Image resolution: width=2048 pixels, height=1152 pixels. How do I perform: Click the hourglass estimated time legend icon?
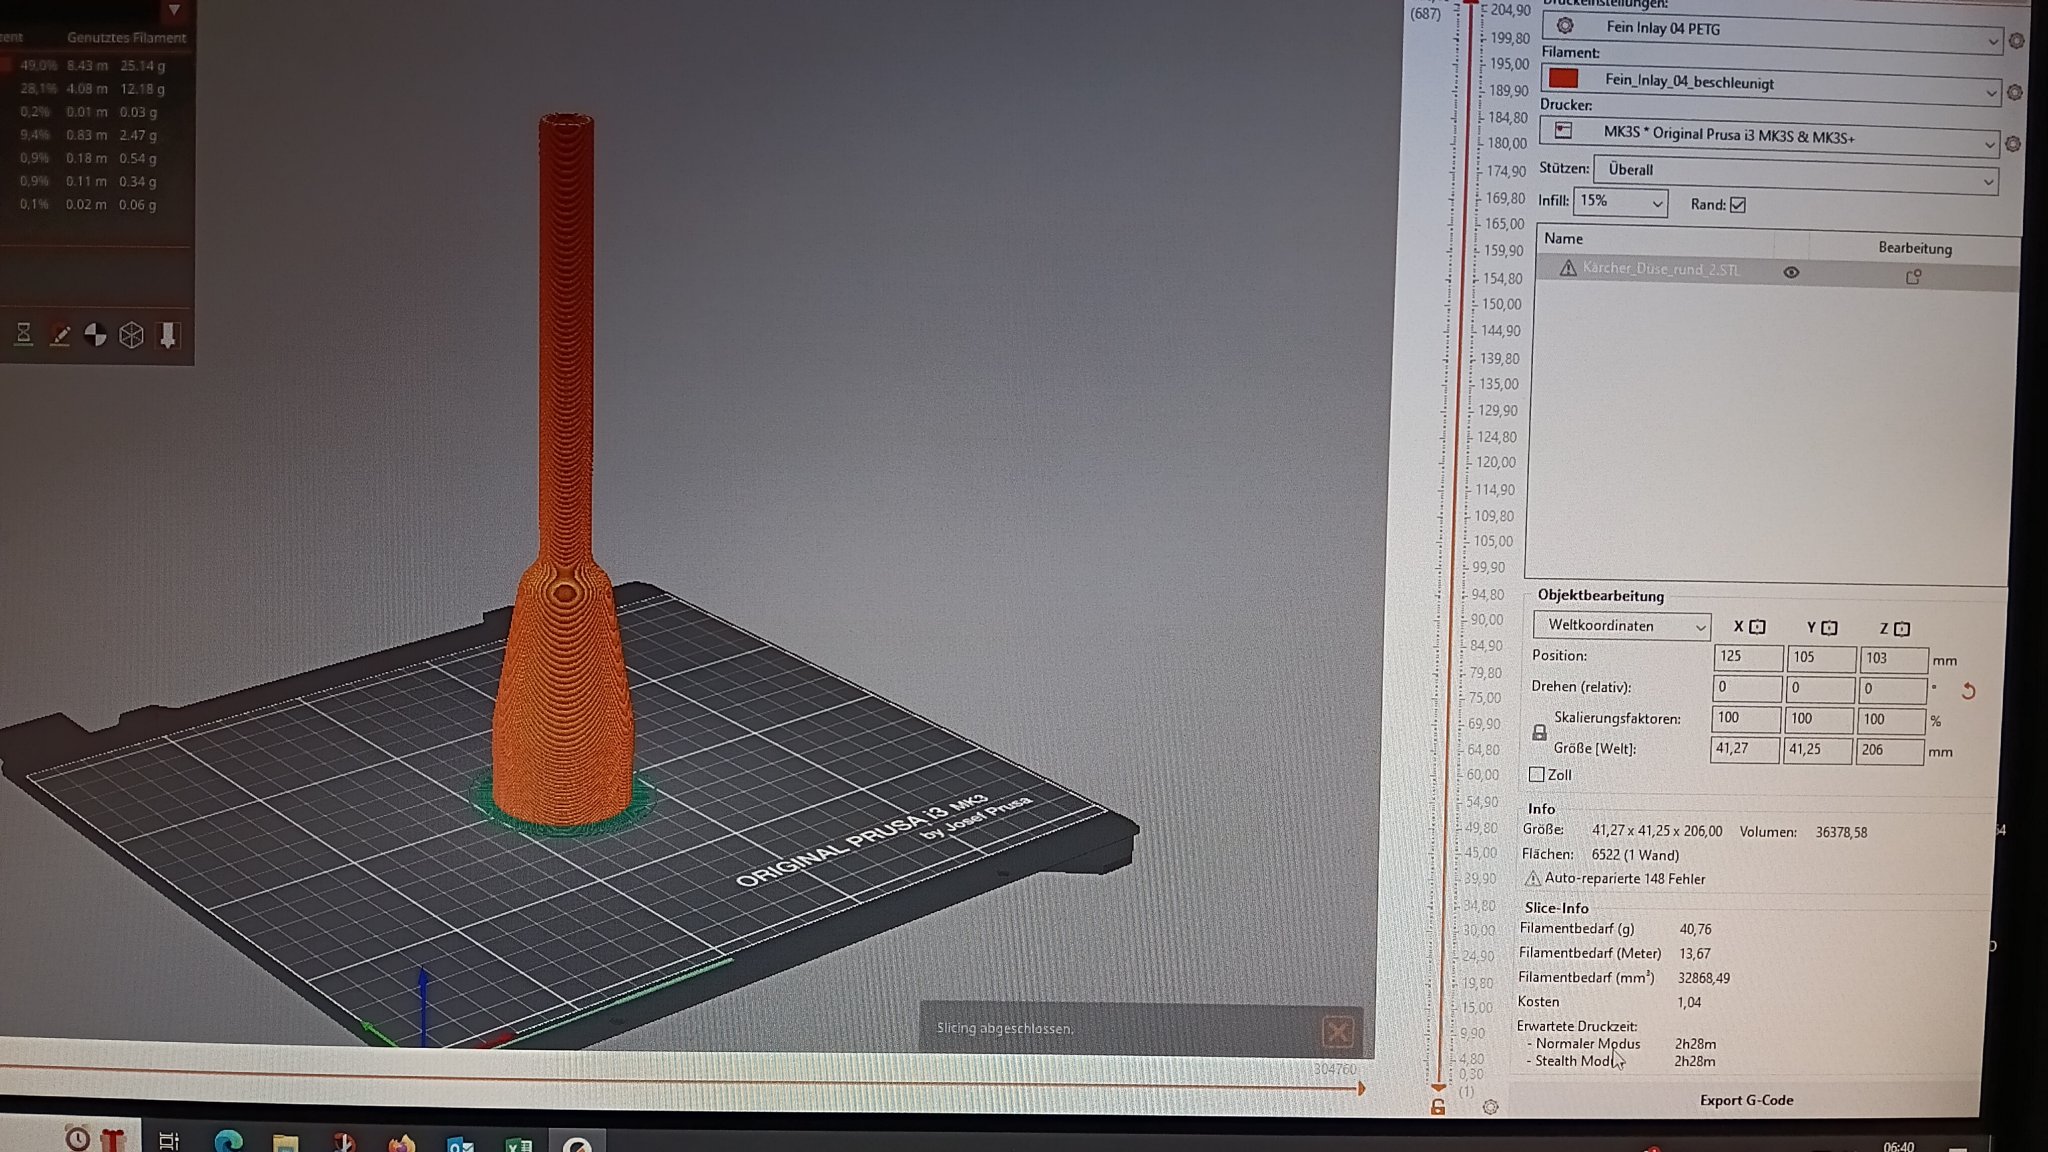click(x=24, y=335)
